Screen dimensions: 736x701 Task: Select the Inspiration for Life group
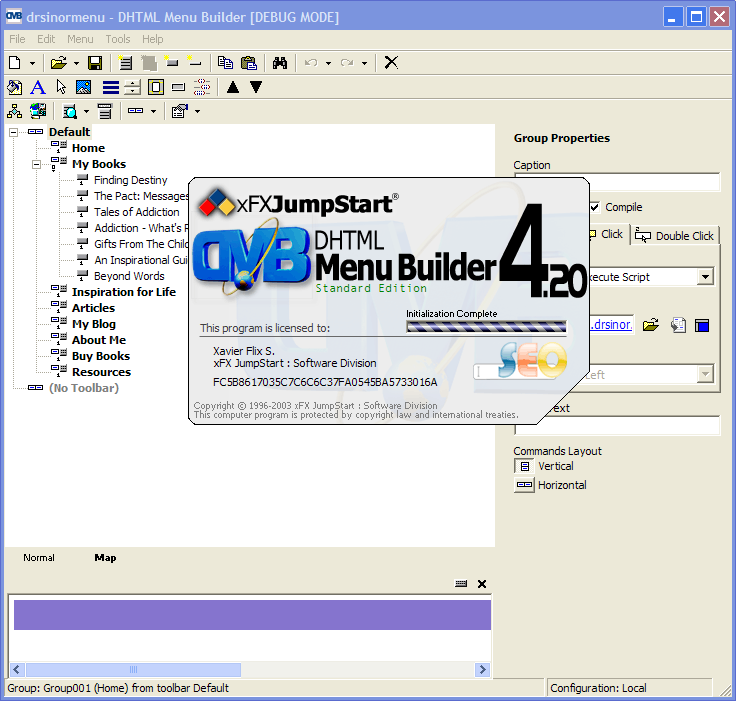click(123, 292)
